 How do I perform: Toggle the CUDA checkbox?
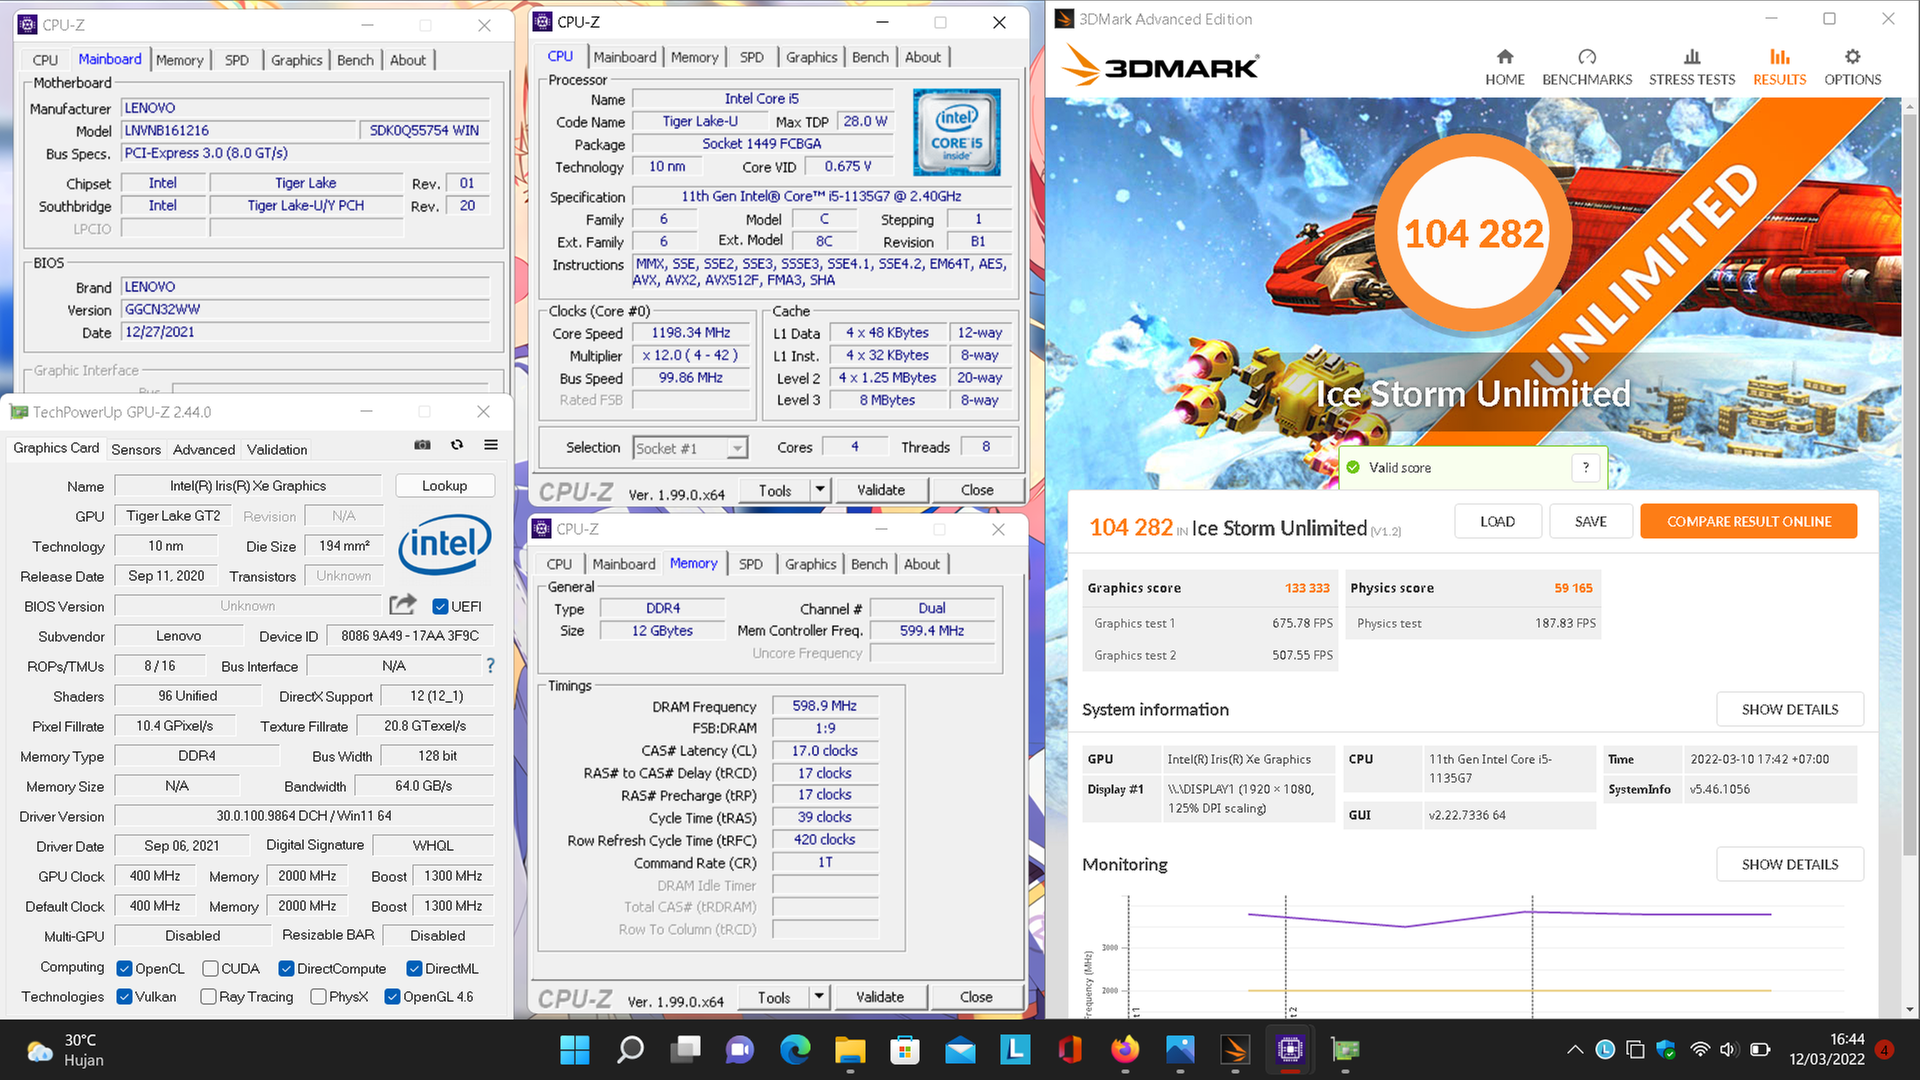(x=210, y=968)
